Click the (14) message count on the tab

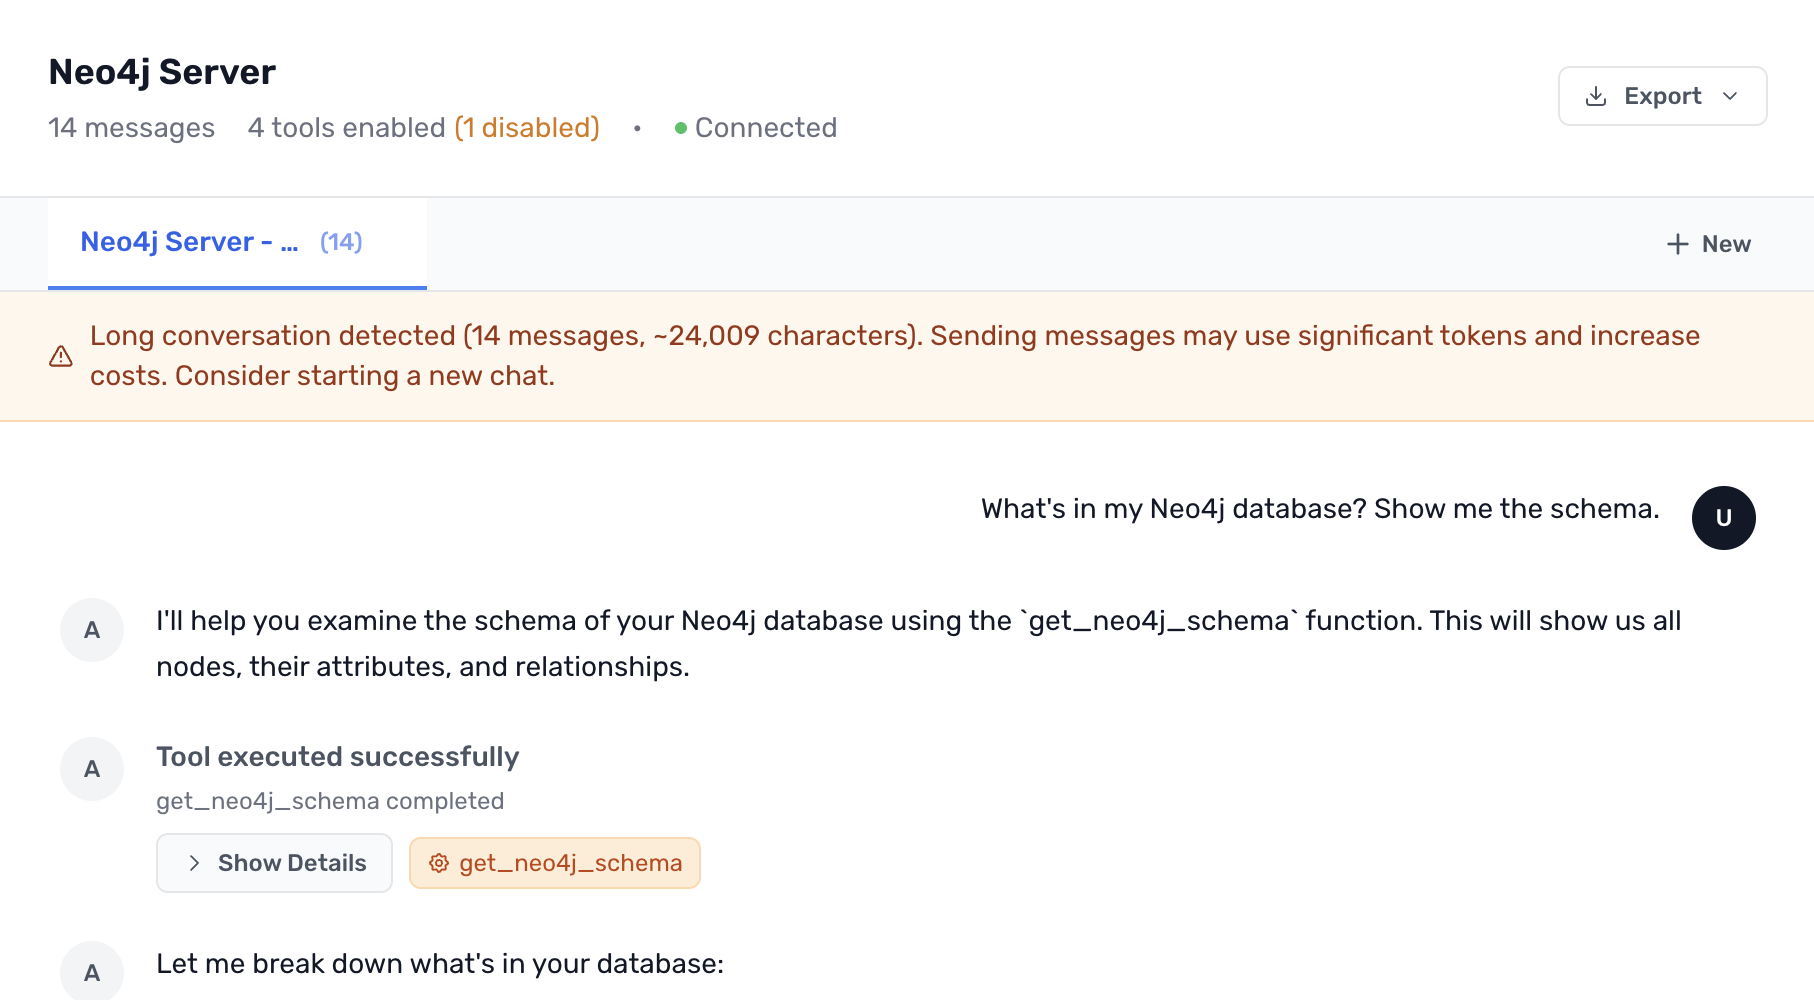pyautogui.click(x=341, y=242)
